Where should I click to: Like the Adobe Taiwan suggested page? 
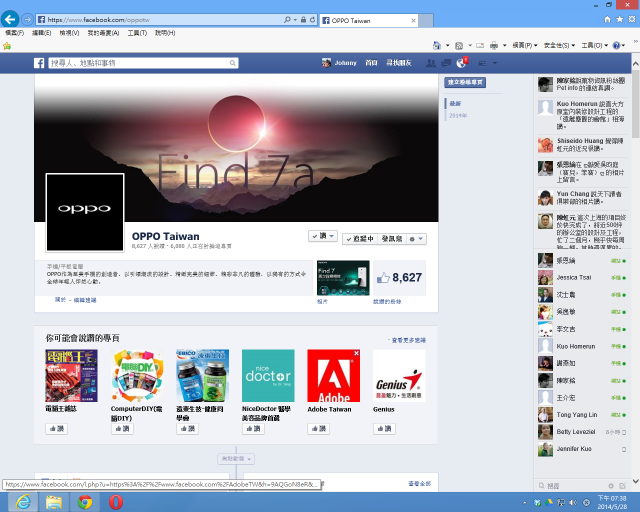coord(319,429)
